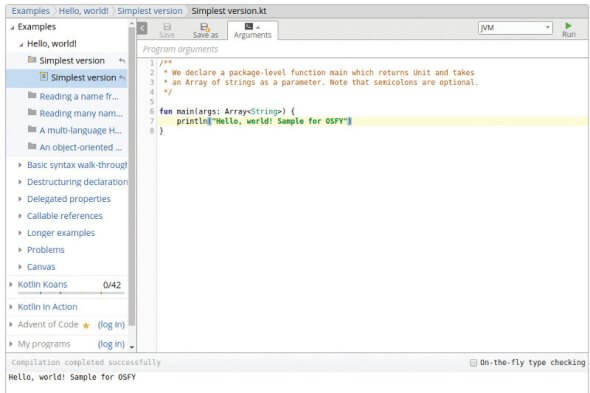Collapse the sidebar with the arrow button
590x393 pixels.
coord(142,28)
